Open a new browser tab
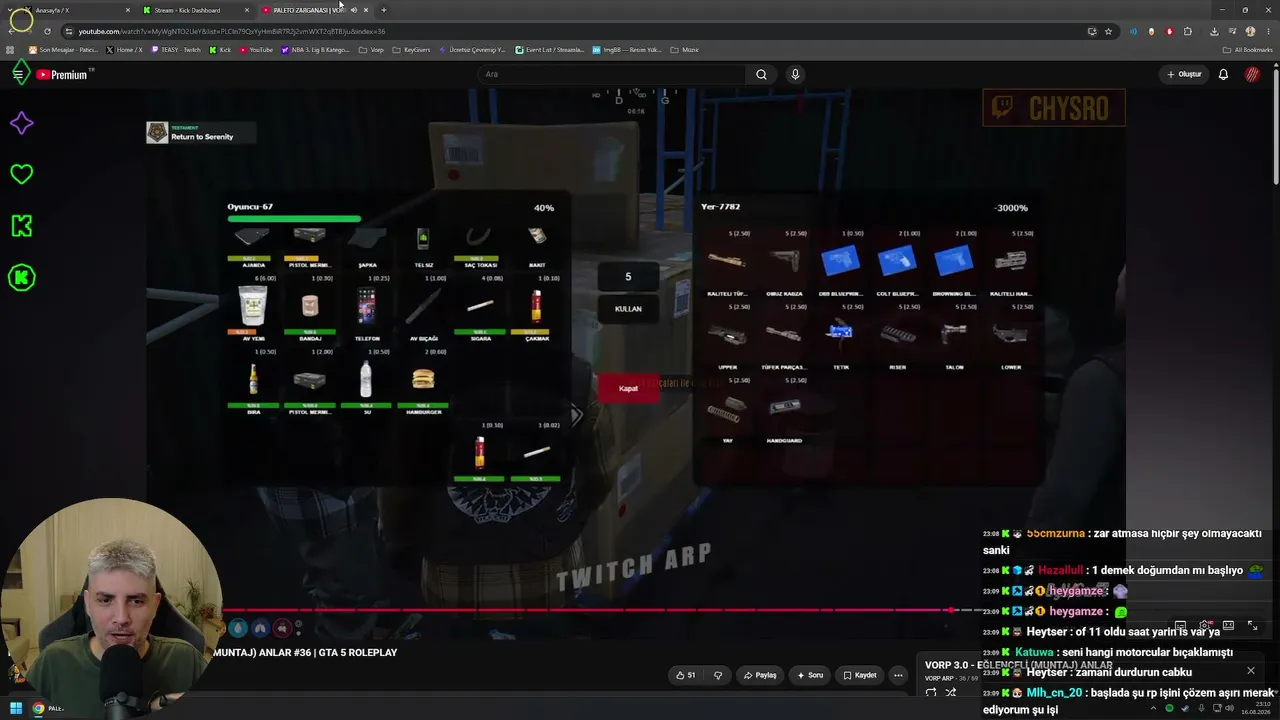 [x=384, y=10]
